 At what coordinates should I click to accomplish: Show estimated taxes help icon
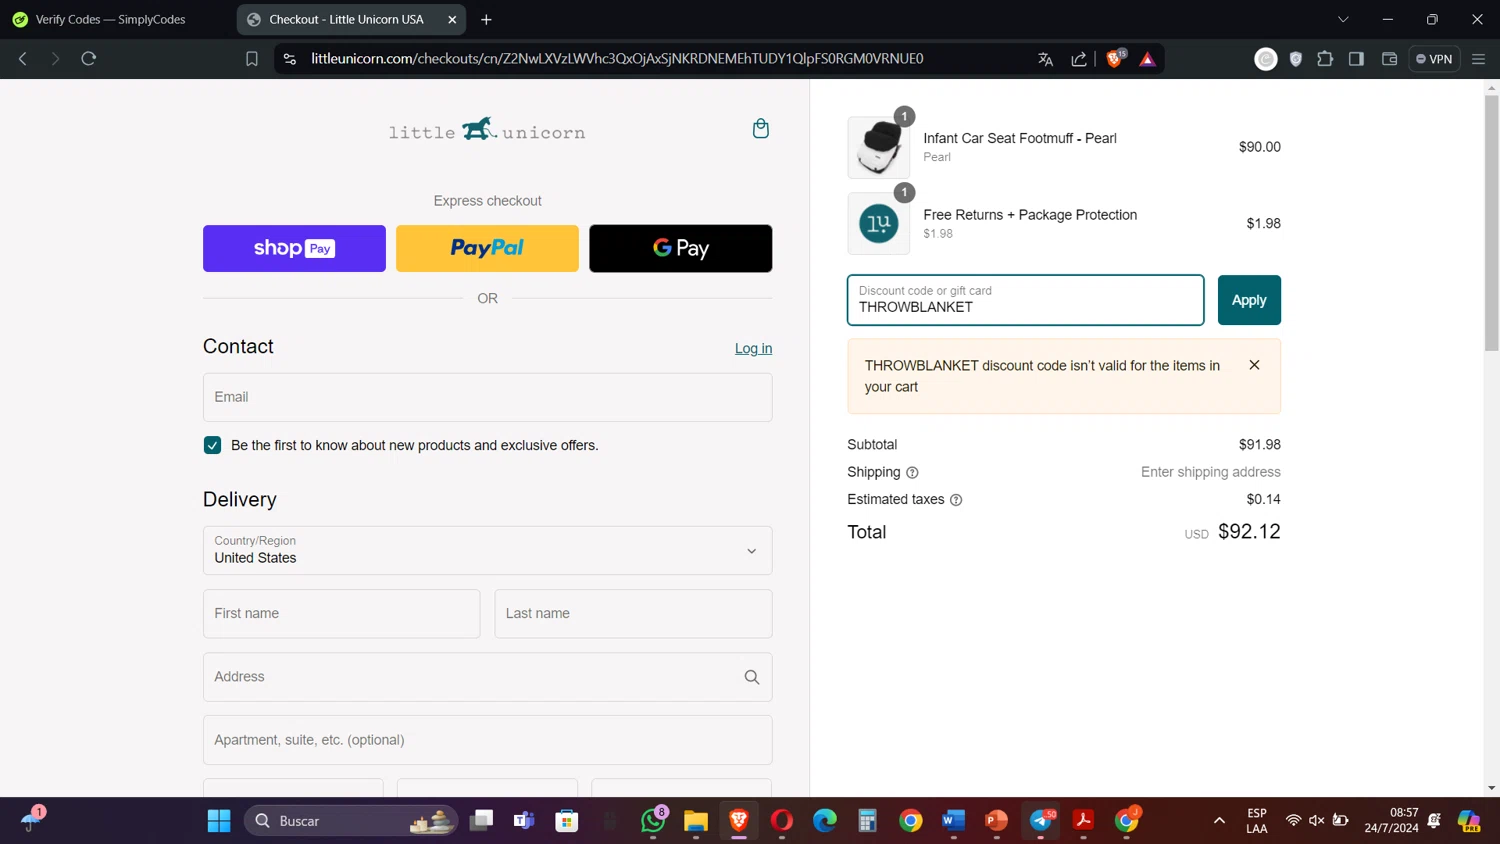tap(956, 500)
